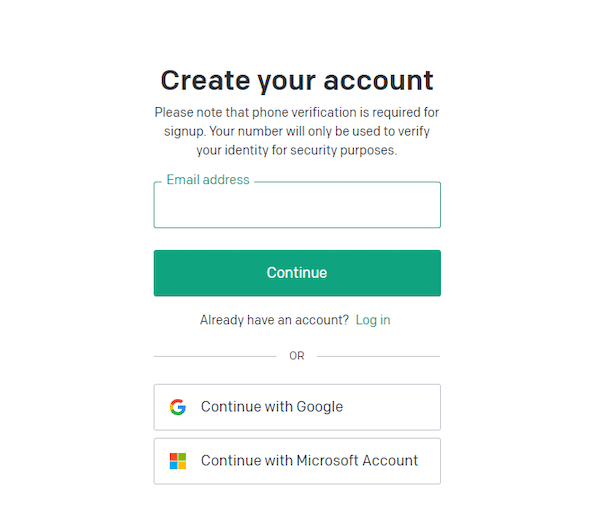600x524 pixels.
Task: Click the 'Please note that phone verification' line
Action: [x=297, y=113]
